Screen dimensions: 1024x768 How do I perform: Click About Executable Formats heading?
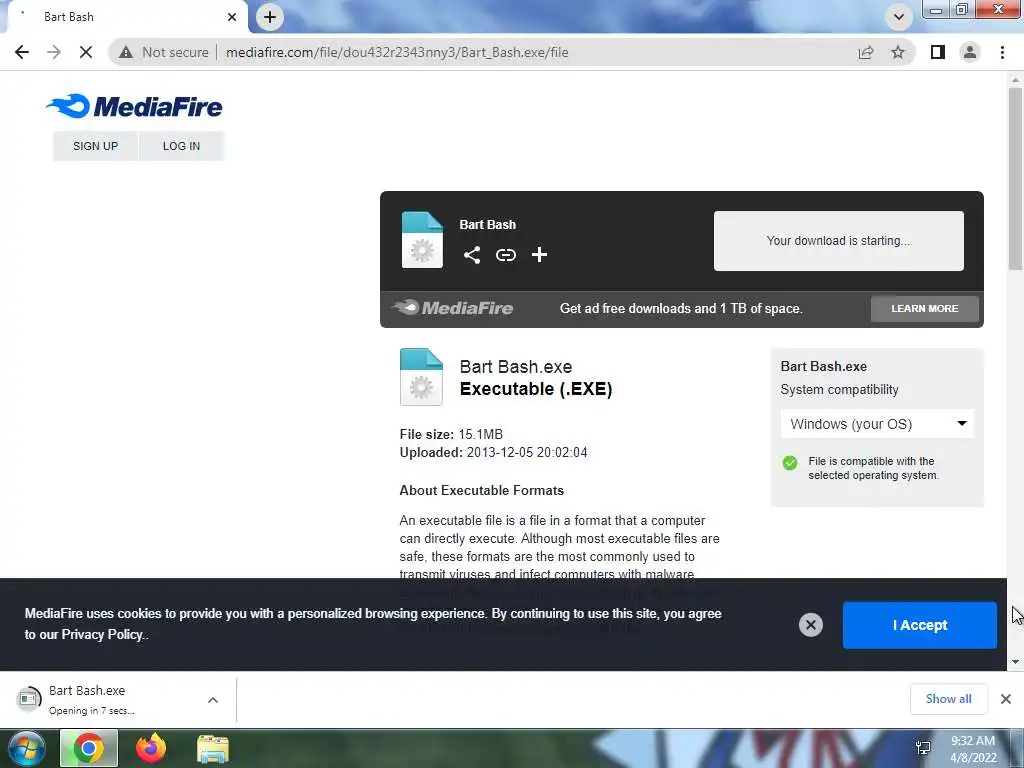481,490
